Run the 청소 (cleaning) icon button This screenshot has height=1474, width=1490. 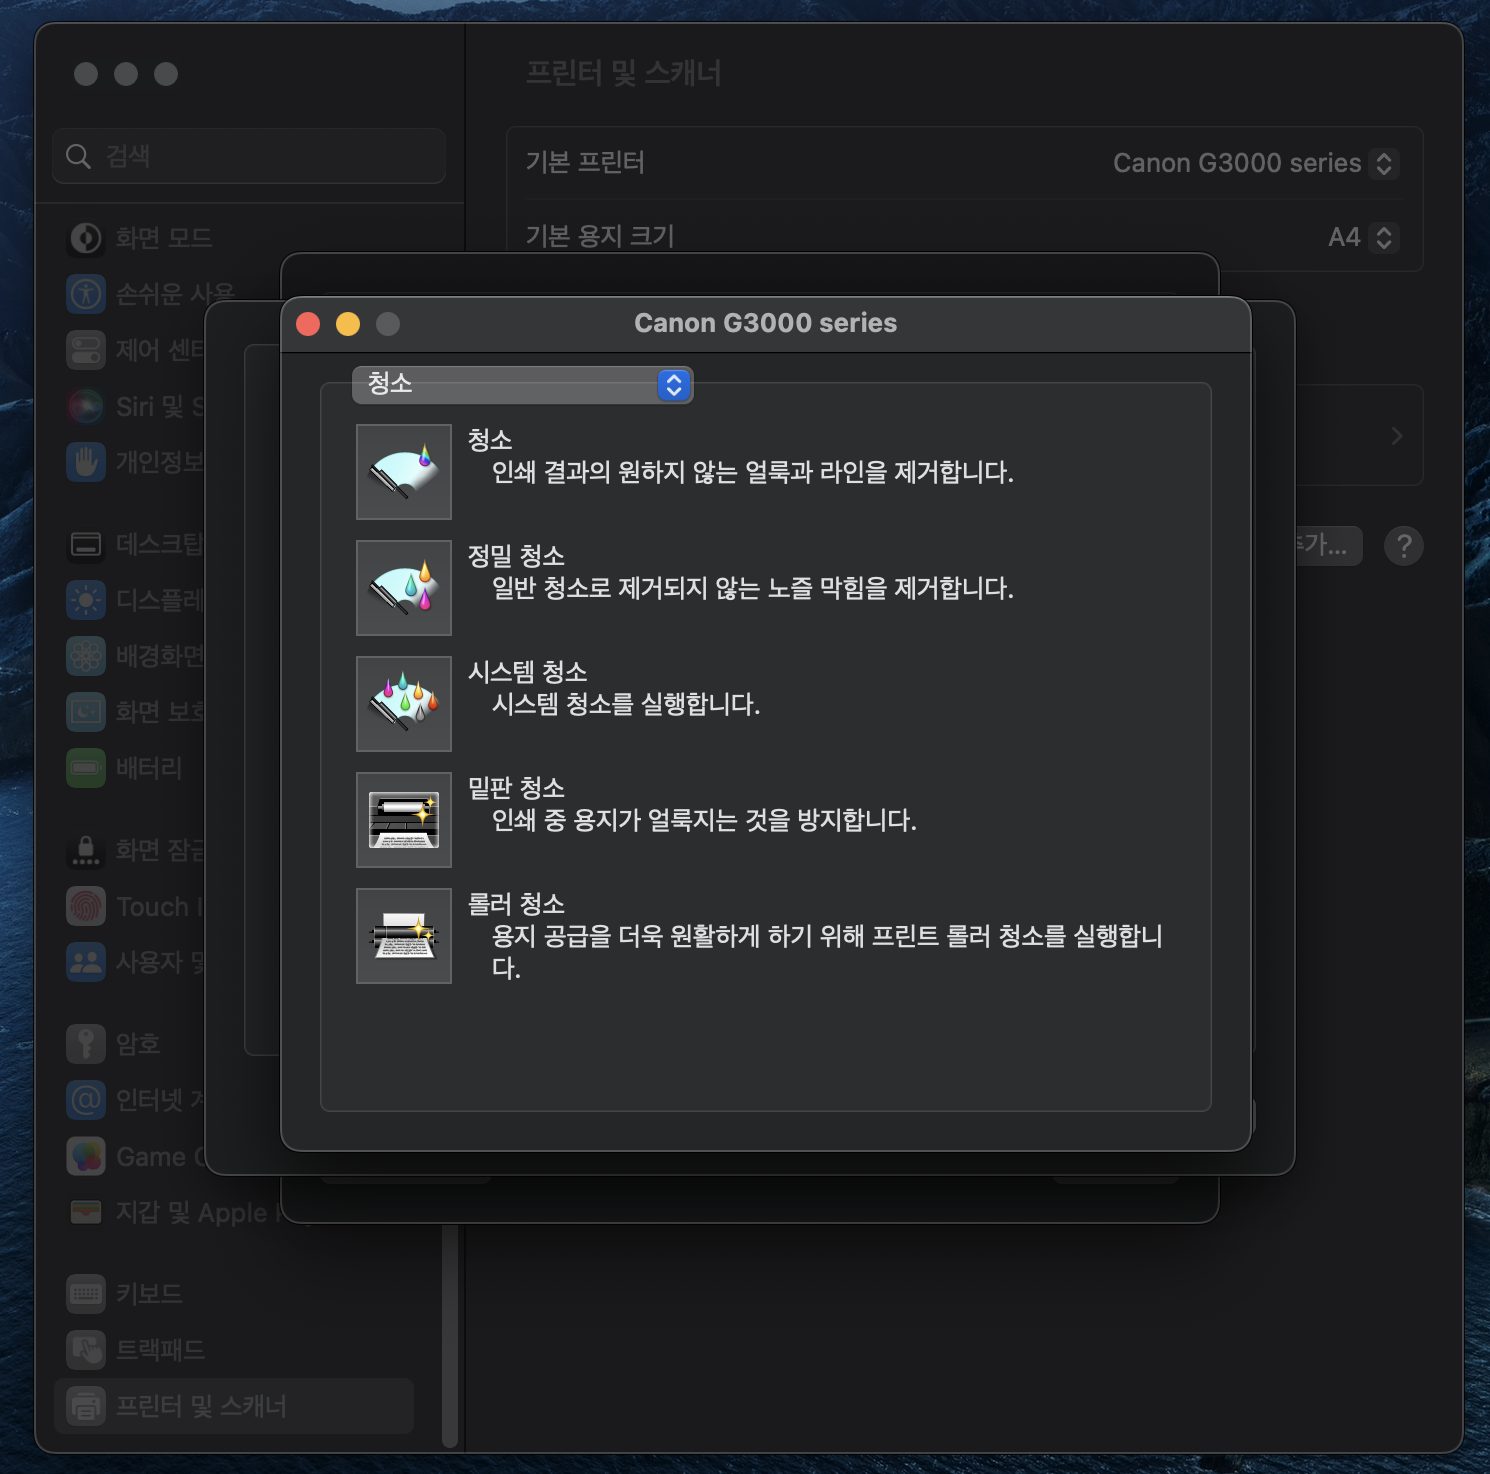pyautogui.click(x=404, y=472)
